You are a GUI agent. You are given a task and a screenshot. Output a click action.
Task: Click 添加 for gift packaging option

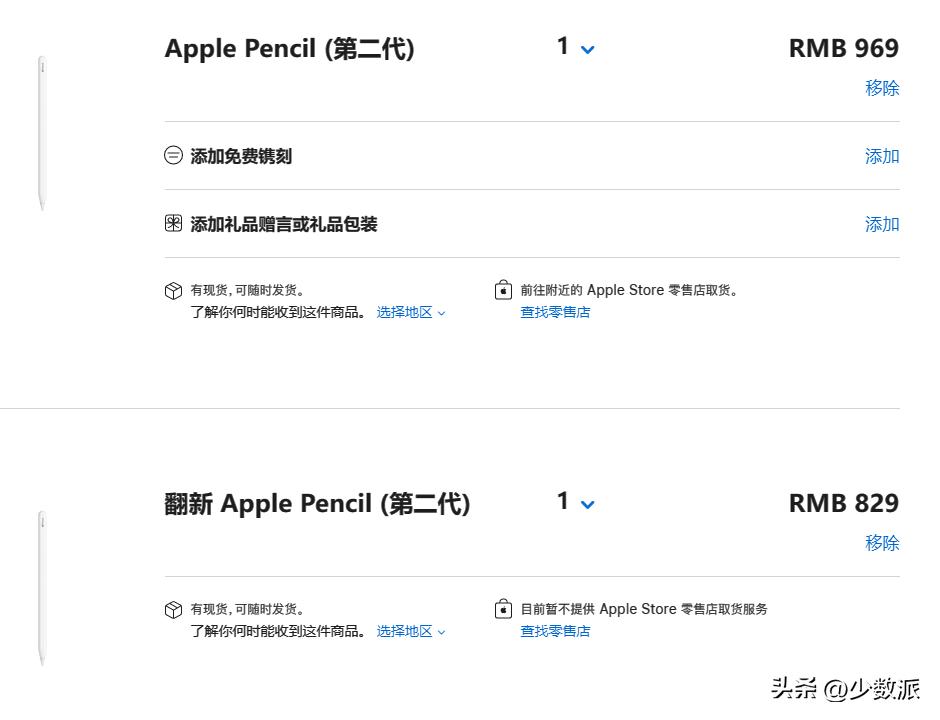881,224
